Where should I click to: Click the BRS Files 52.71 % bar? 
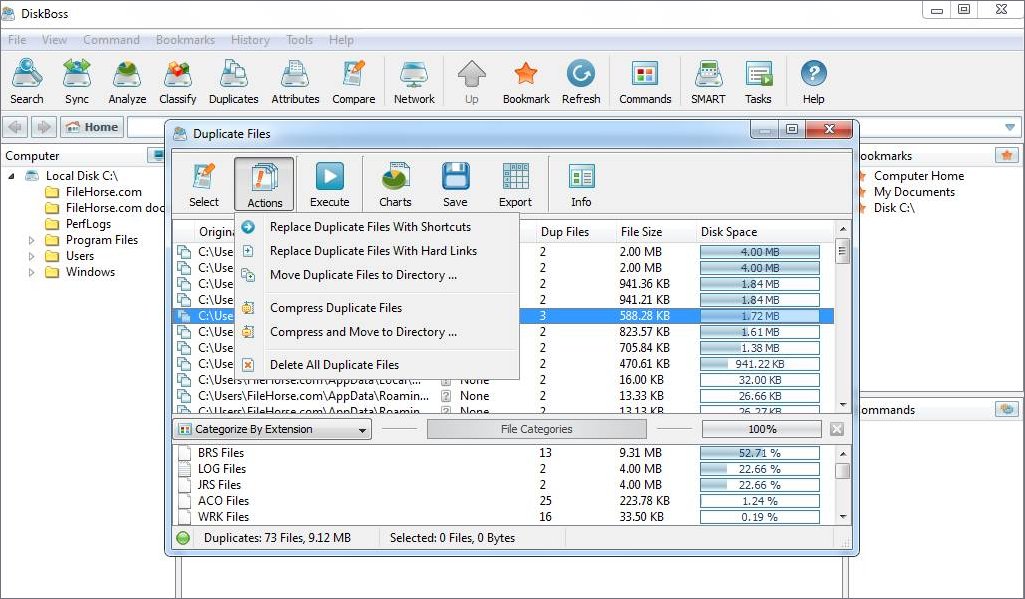point(760,453)
